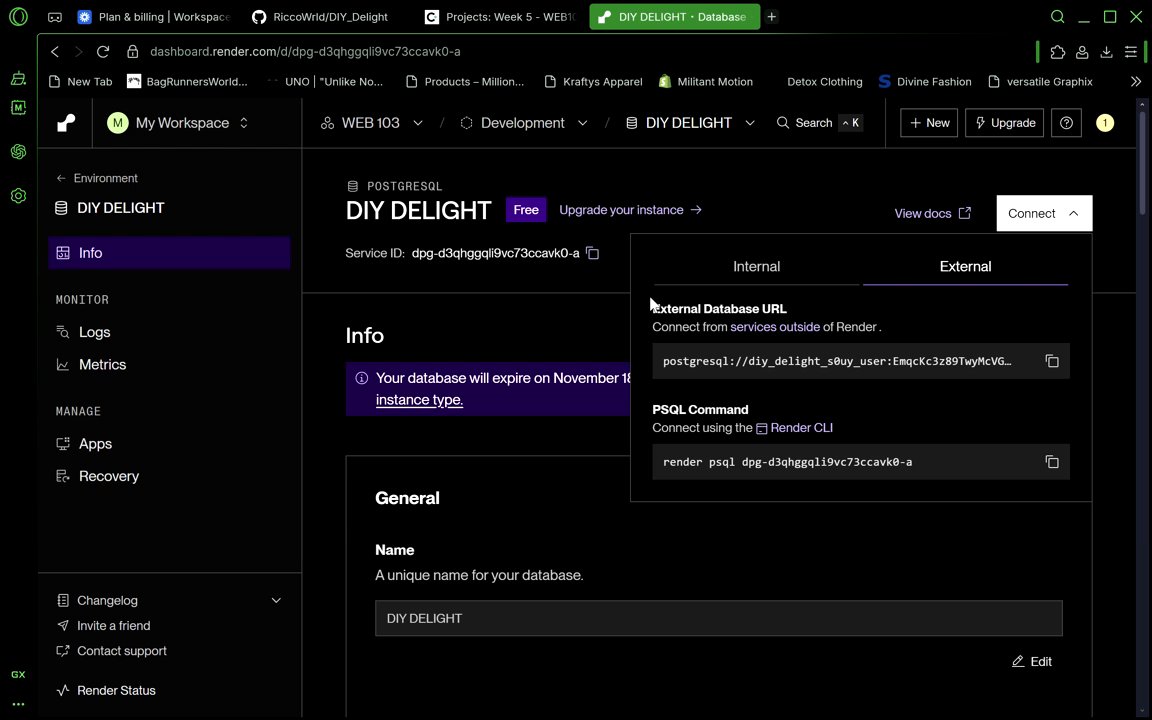Viewport: 1152px width, 720px height.
Task: Open the services outside link
Action: click(775, 327)
